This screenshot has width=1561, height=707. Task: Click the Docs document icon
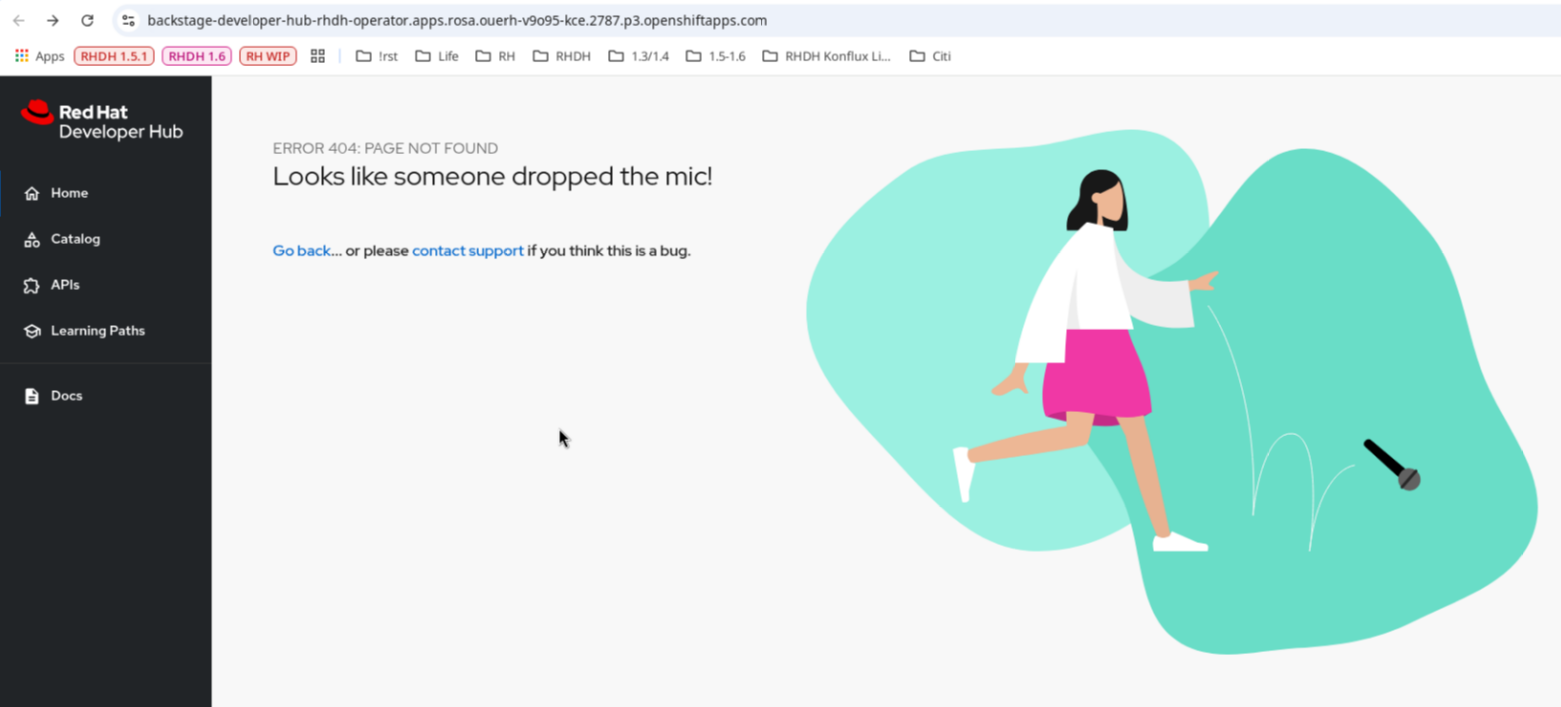[32, 396]
